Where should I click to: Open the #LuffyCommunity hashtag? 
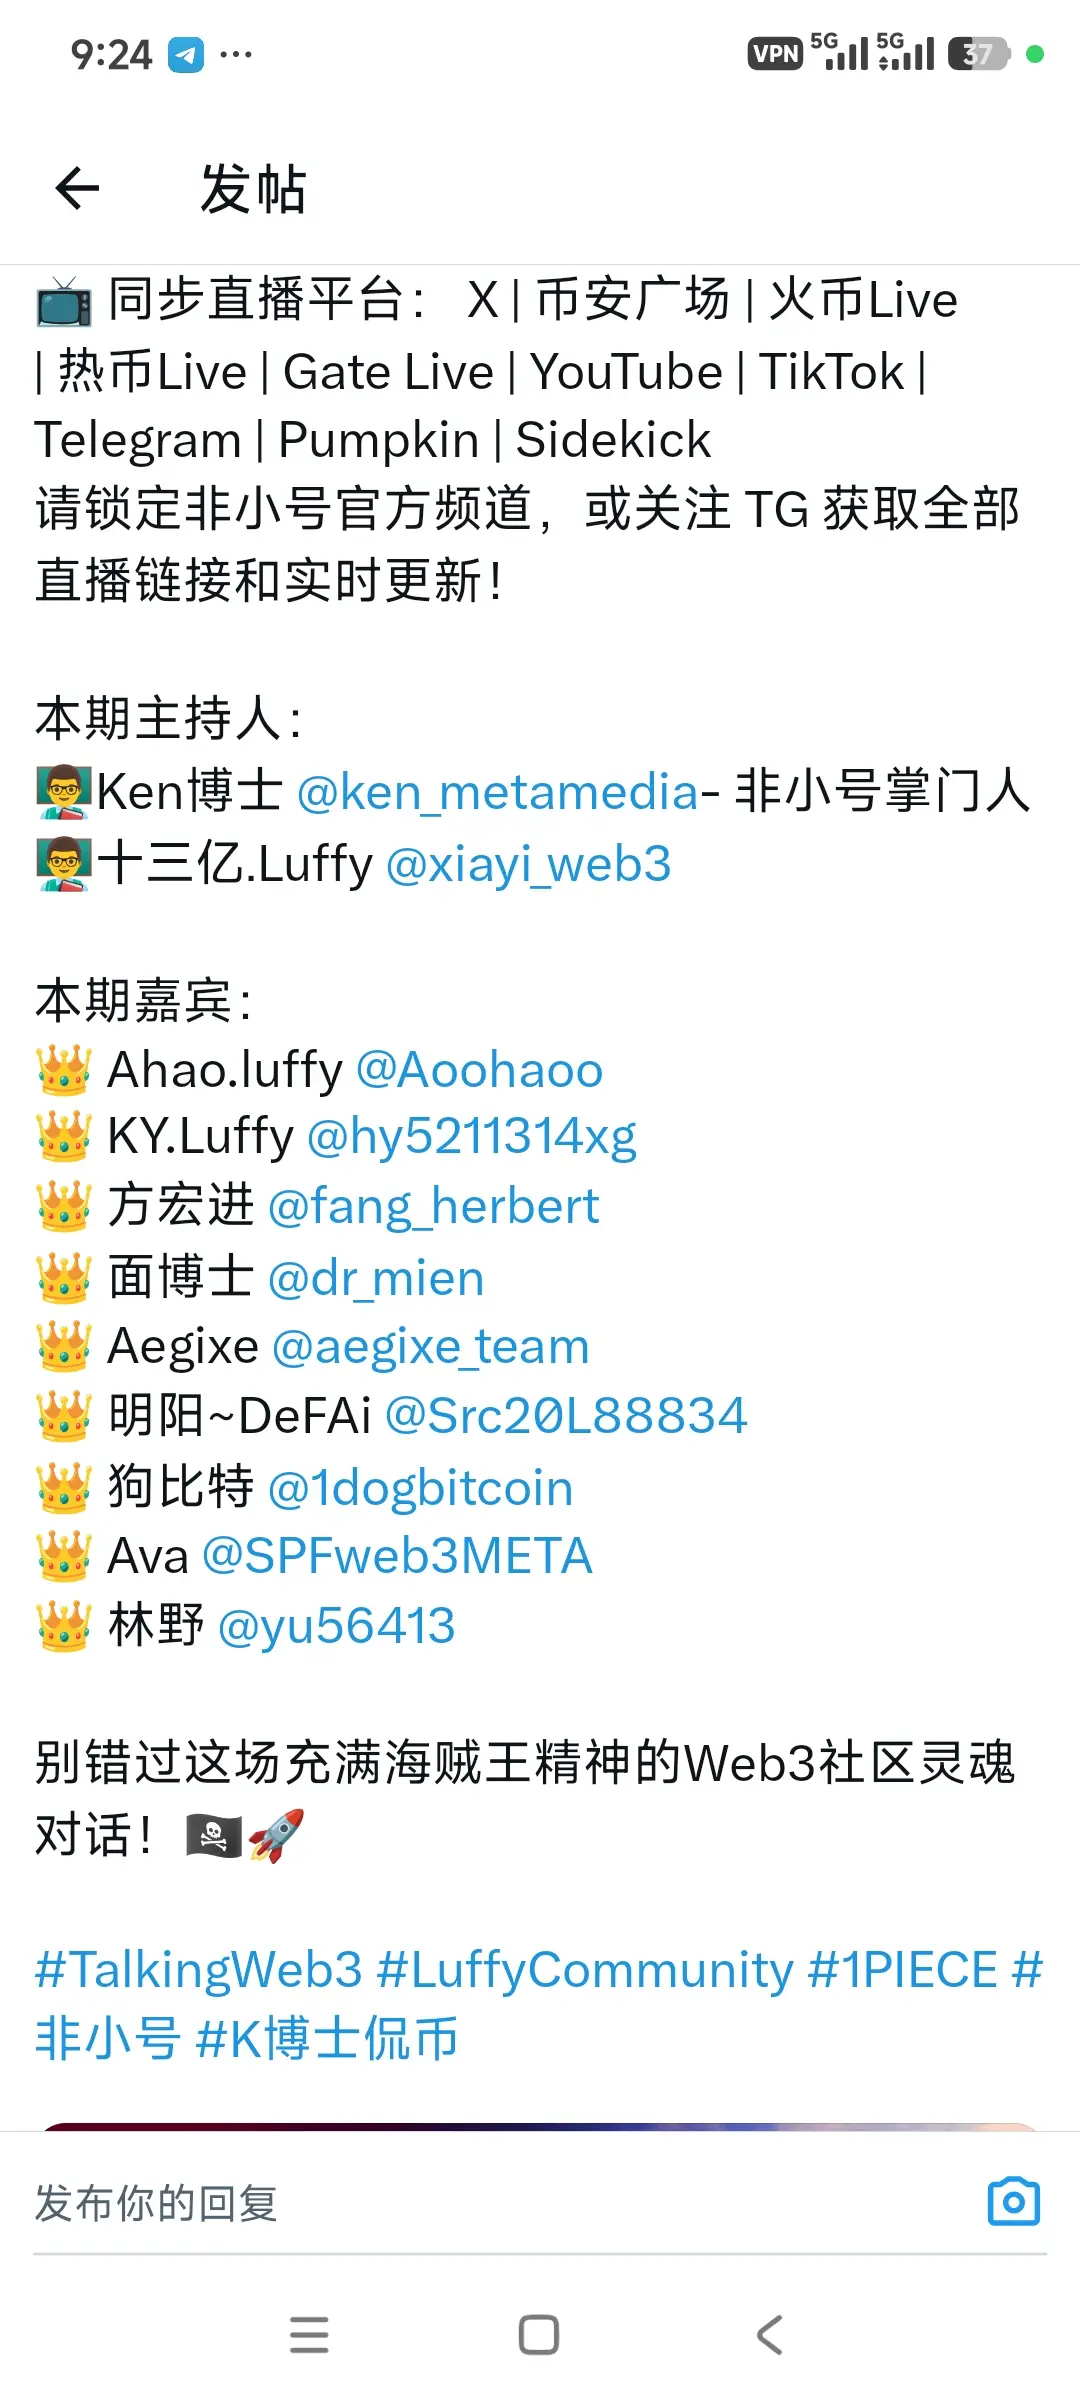pos(585,1970)
